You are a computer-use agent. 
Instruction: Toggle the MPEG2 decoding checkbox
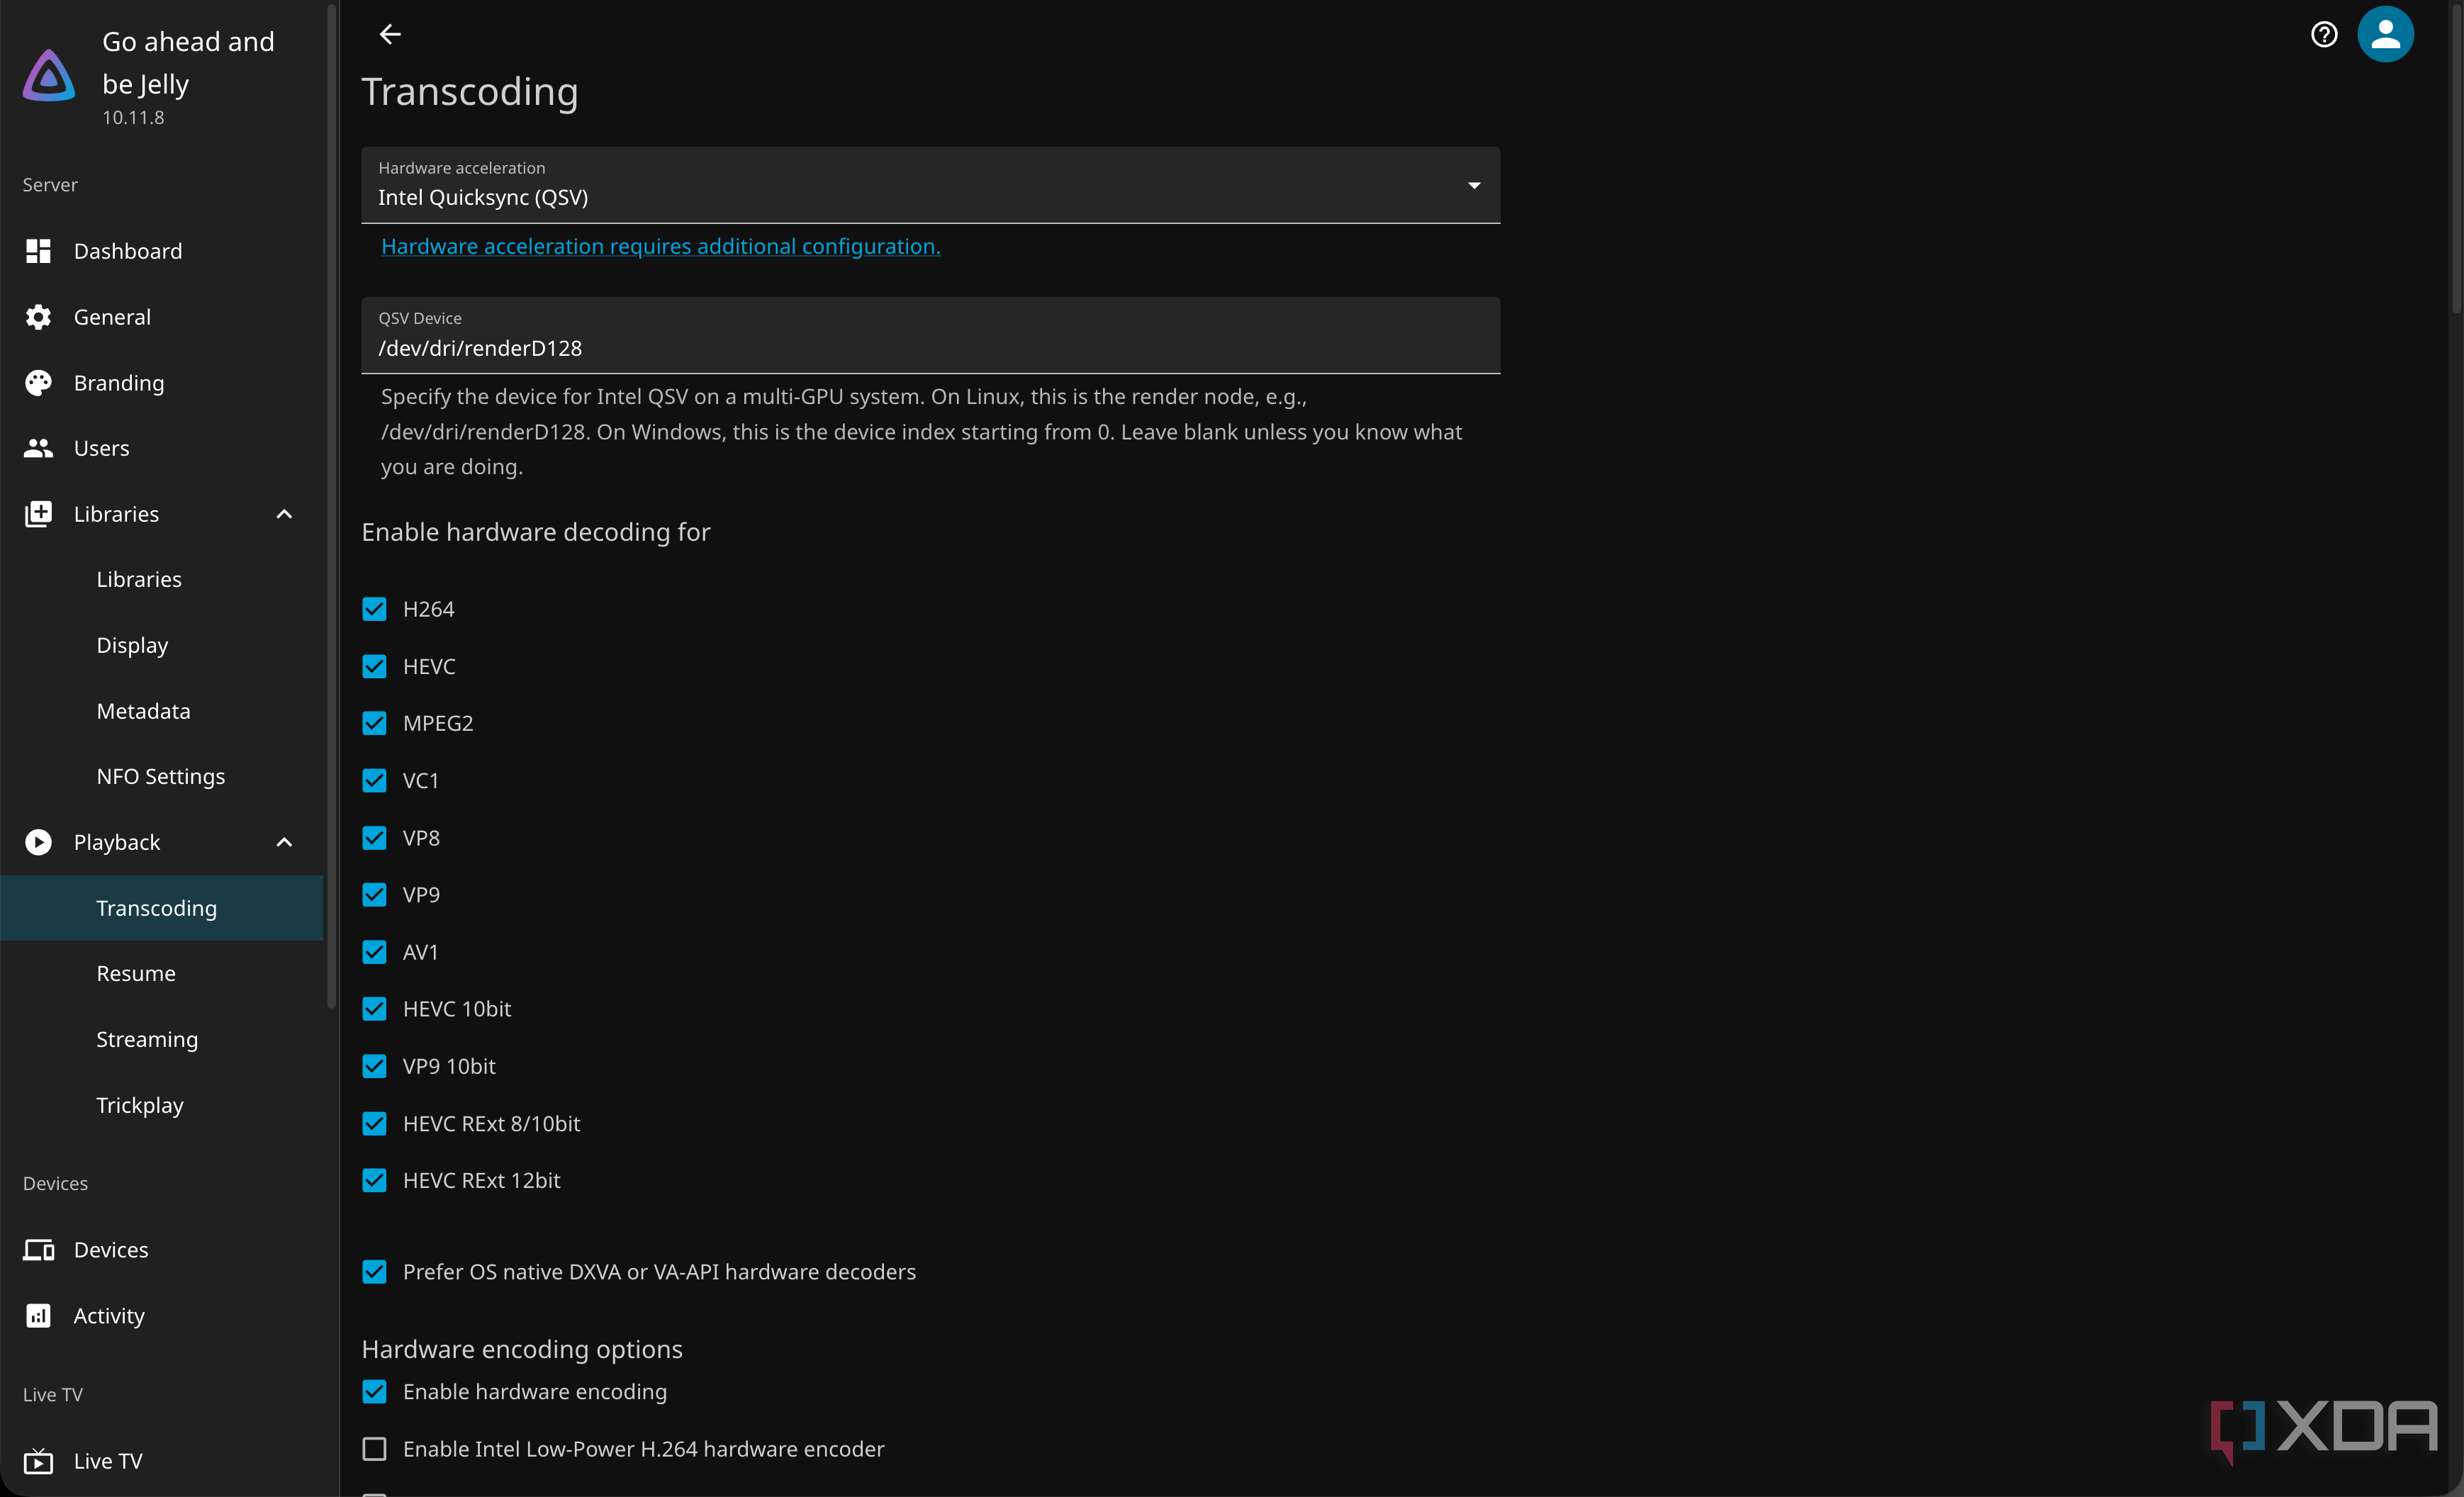tap(374, 723)
